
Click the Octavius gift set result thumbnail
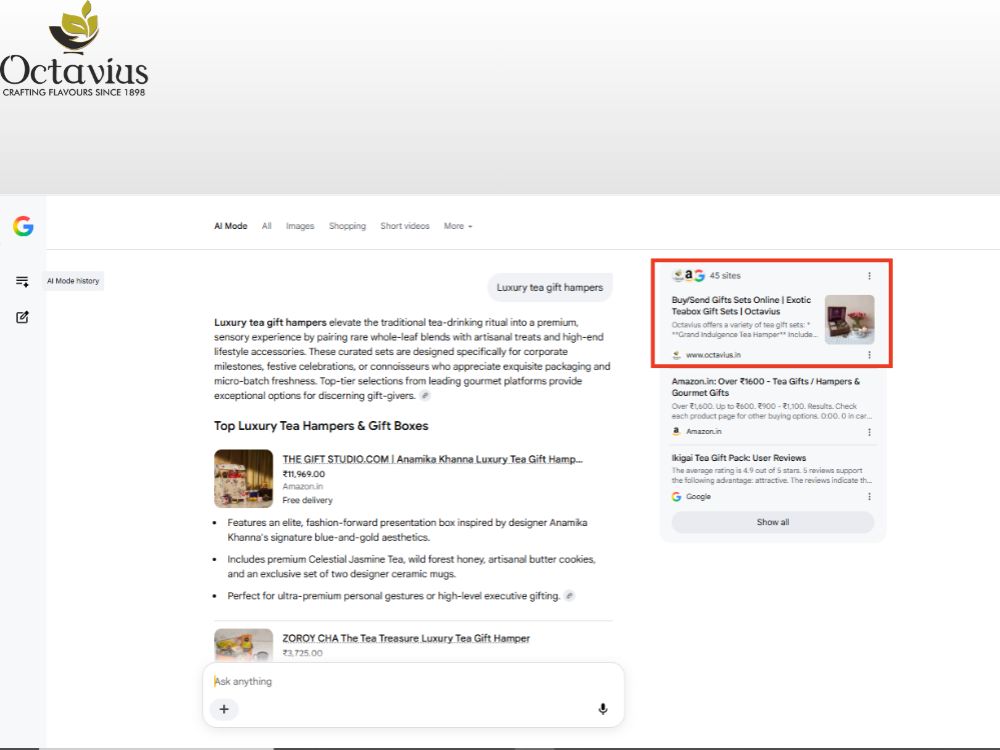(849, 320)
